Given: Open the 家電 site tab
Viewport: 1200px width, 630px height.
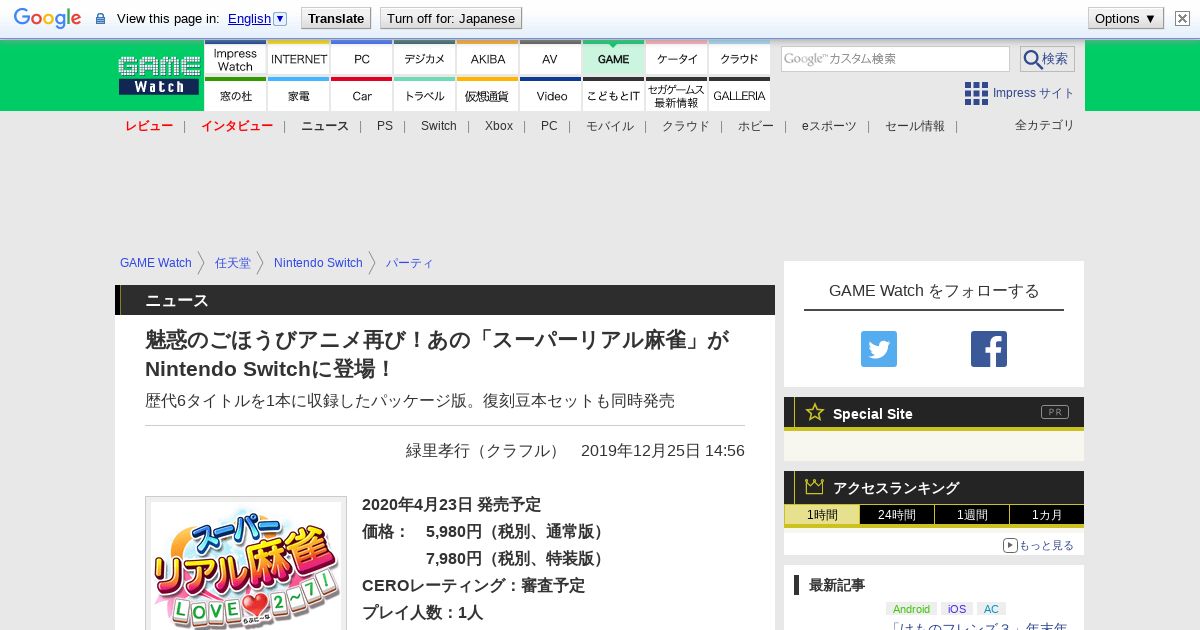Looking at the screenshot, I should pos(299,95).
